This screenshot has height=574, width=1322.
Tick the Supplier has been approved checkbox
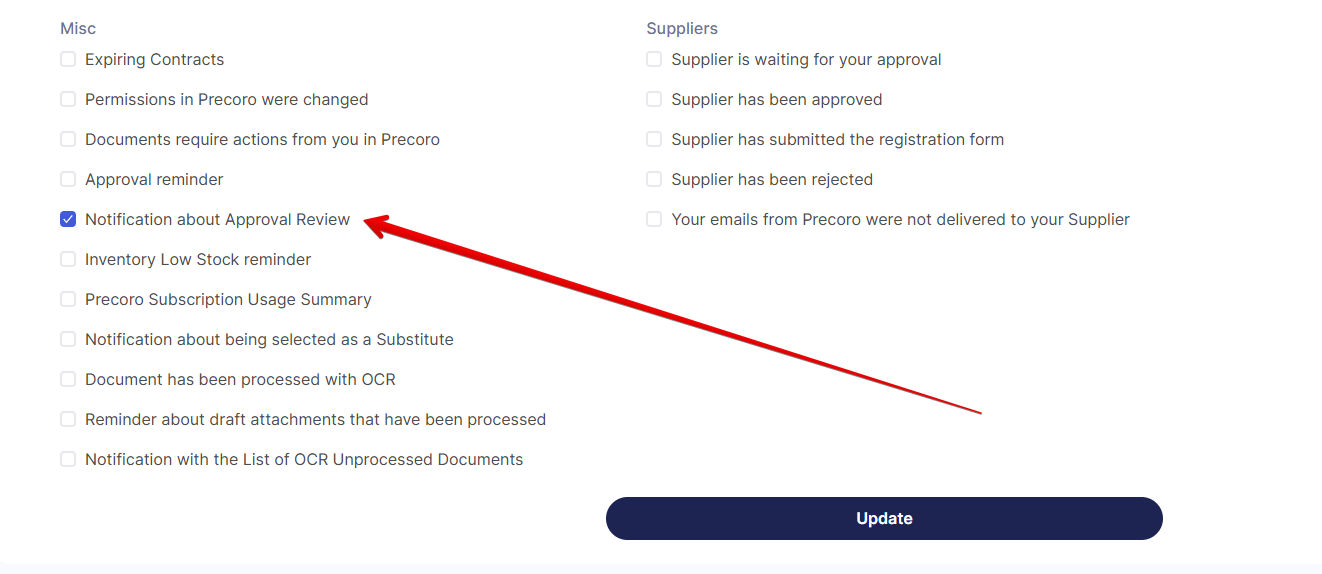click(x=654, y=100)
